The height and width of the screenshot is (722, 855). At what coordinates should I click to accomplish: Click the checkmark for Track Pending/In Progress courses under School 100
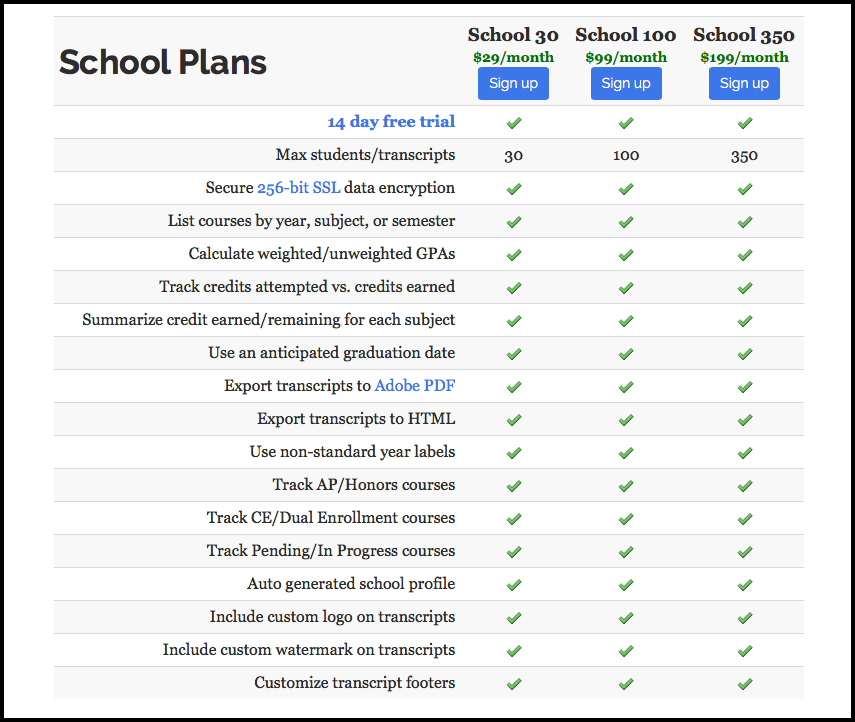click(626, 551)
